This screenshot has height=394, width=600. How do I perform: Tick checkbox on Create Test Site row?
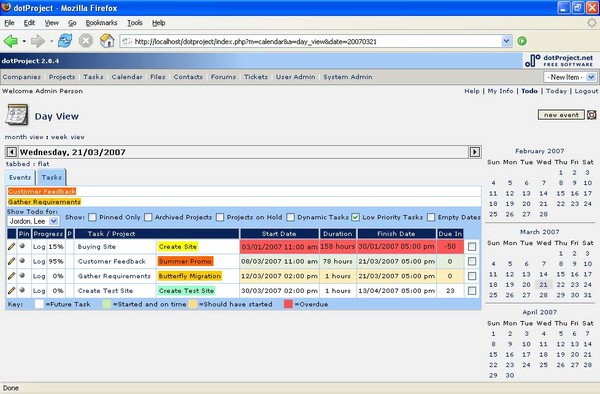pyautogui.click(x=472, y=291)
